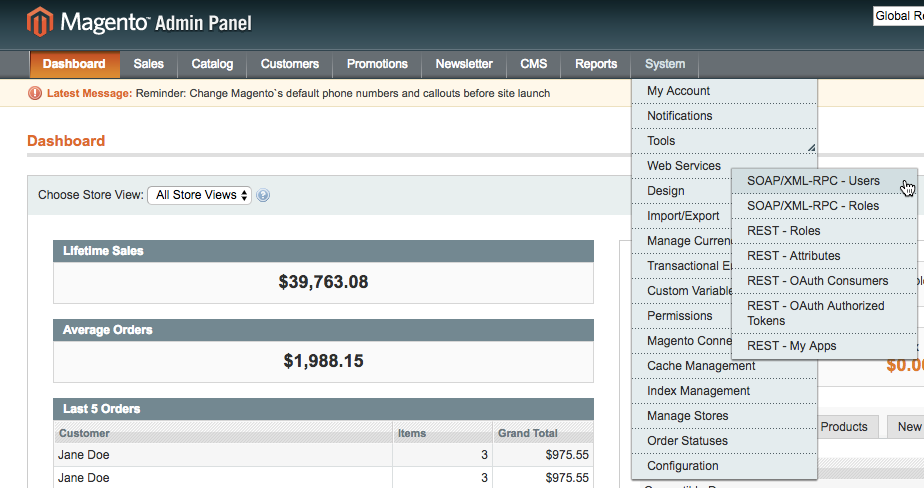Screen dimensions: 924x488
Task: Open the Reports menu
Action: [x=596, y=64]
